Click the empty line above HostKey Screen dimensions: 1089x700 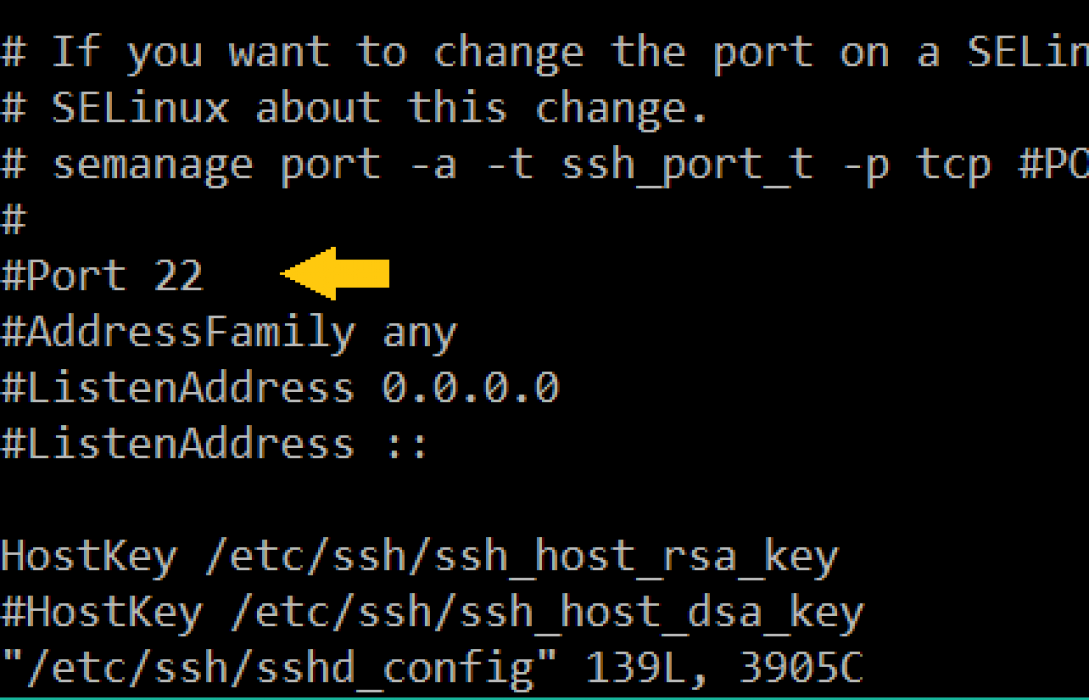pos(300,500)
